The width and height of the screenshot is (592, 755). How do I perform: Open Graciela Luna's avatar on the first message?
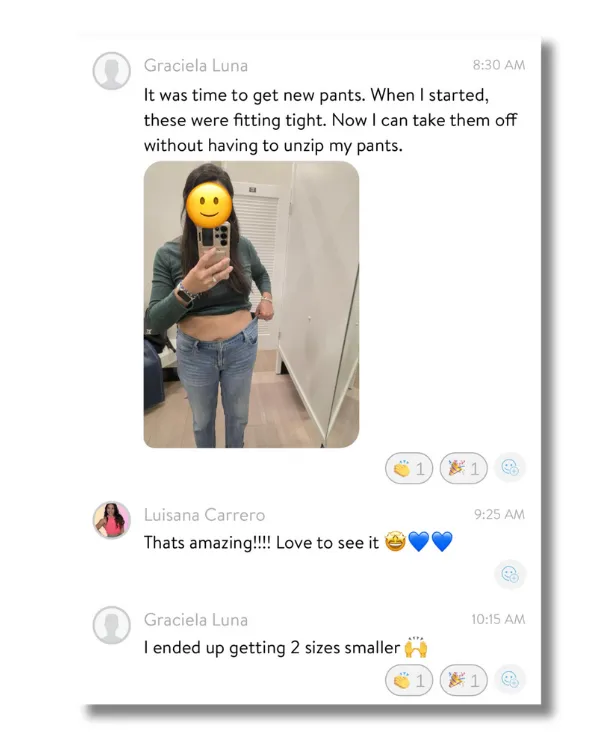pyautogui.click(x=112, y=71)
